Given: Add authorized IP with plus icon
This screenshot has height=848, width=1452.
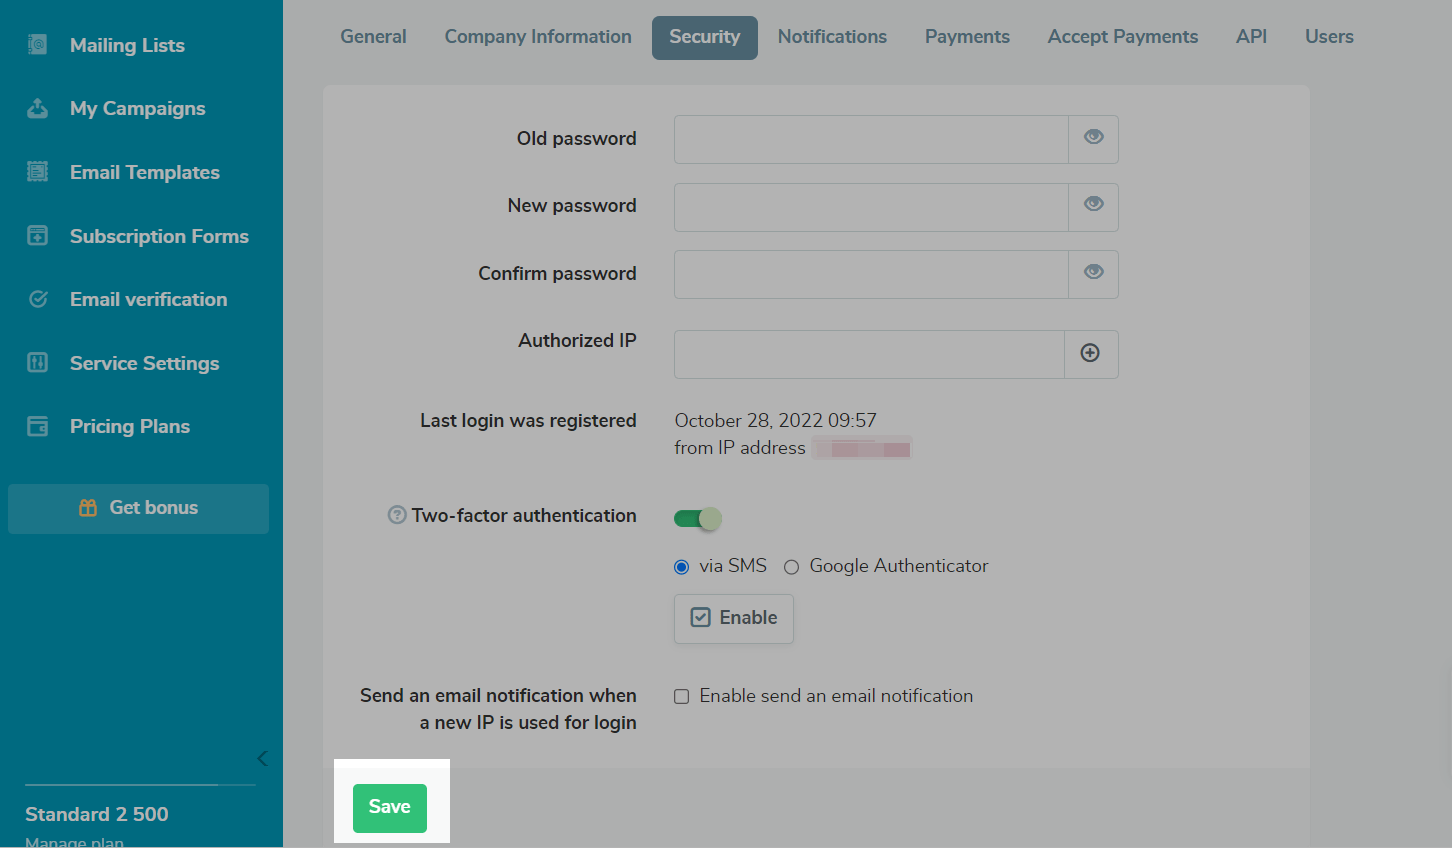Looking at the screenshot, I should pyautogui.click(x=1091, y=353).
